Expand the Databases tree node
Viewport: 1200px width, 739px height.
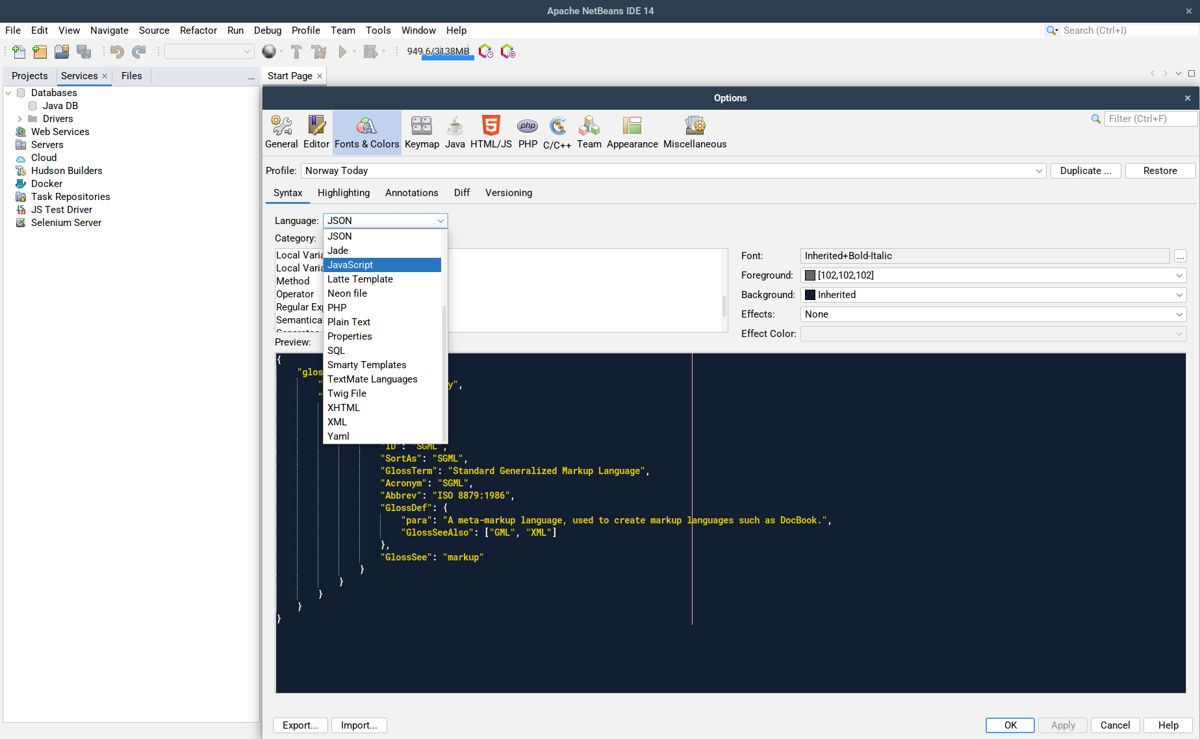pyautogui.click(x=9, y=92)
